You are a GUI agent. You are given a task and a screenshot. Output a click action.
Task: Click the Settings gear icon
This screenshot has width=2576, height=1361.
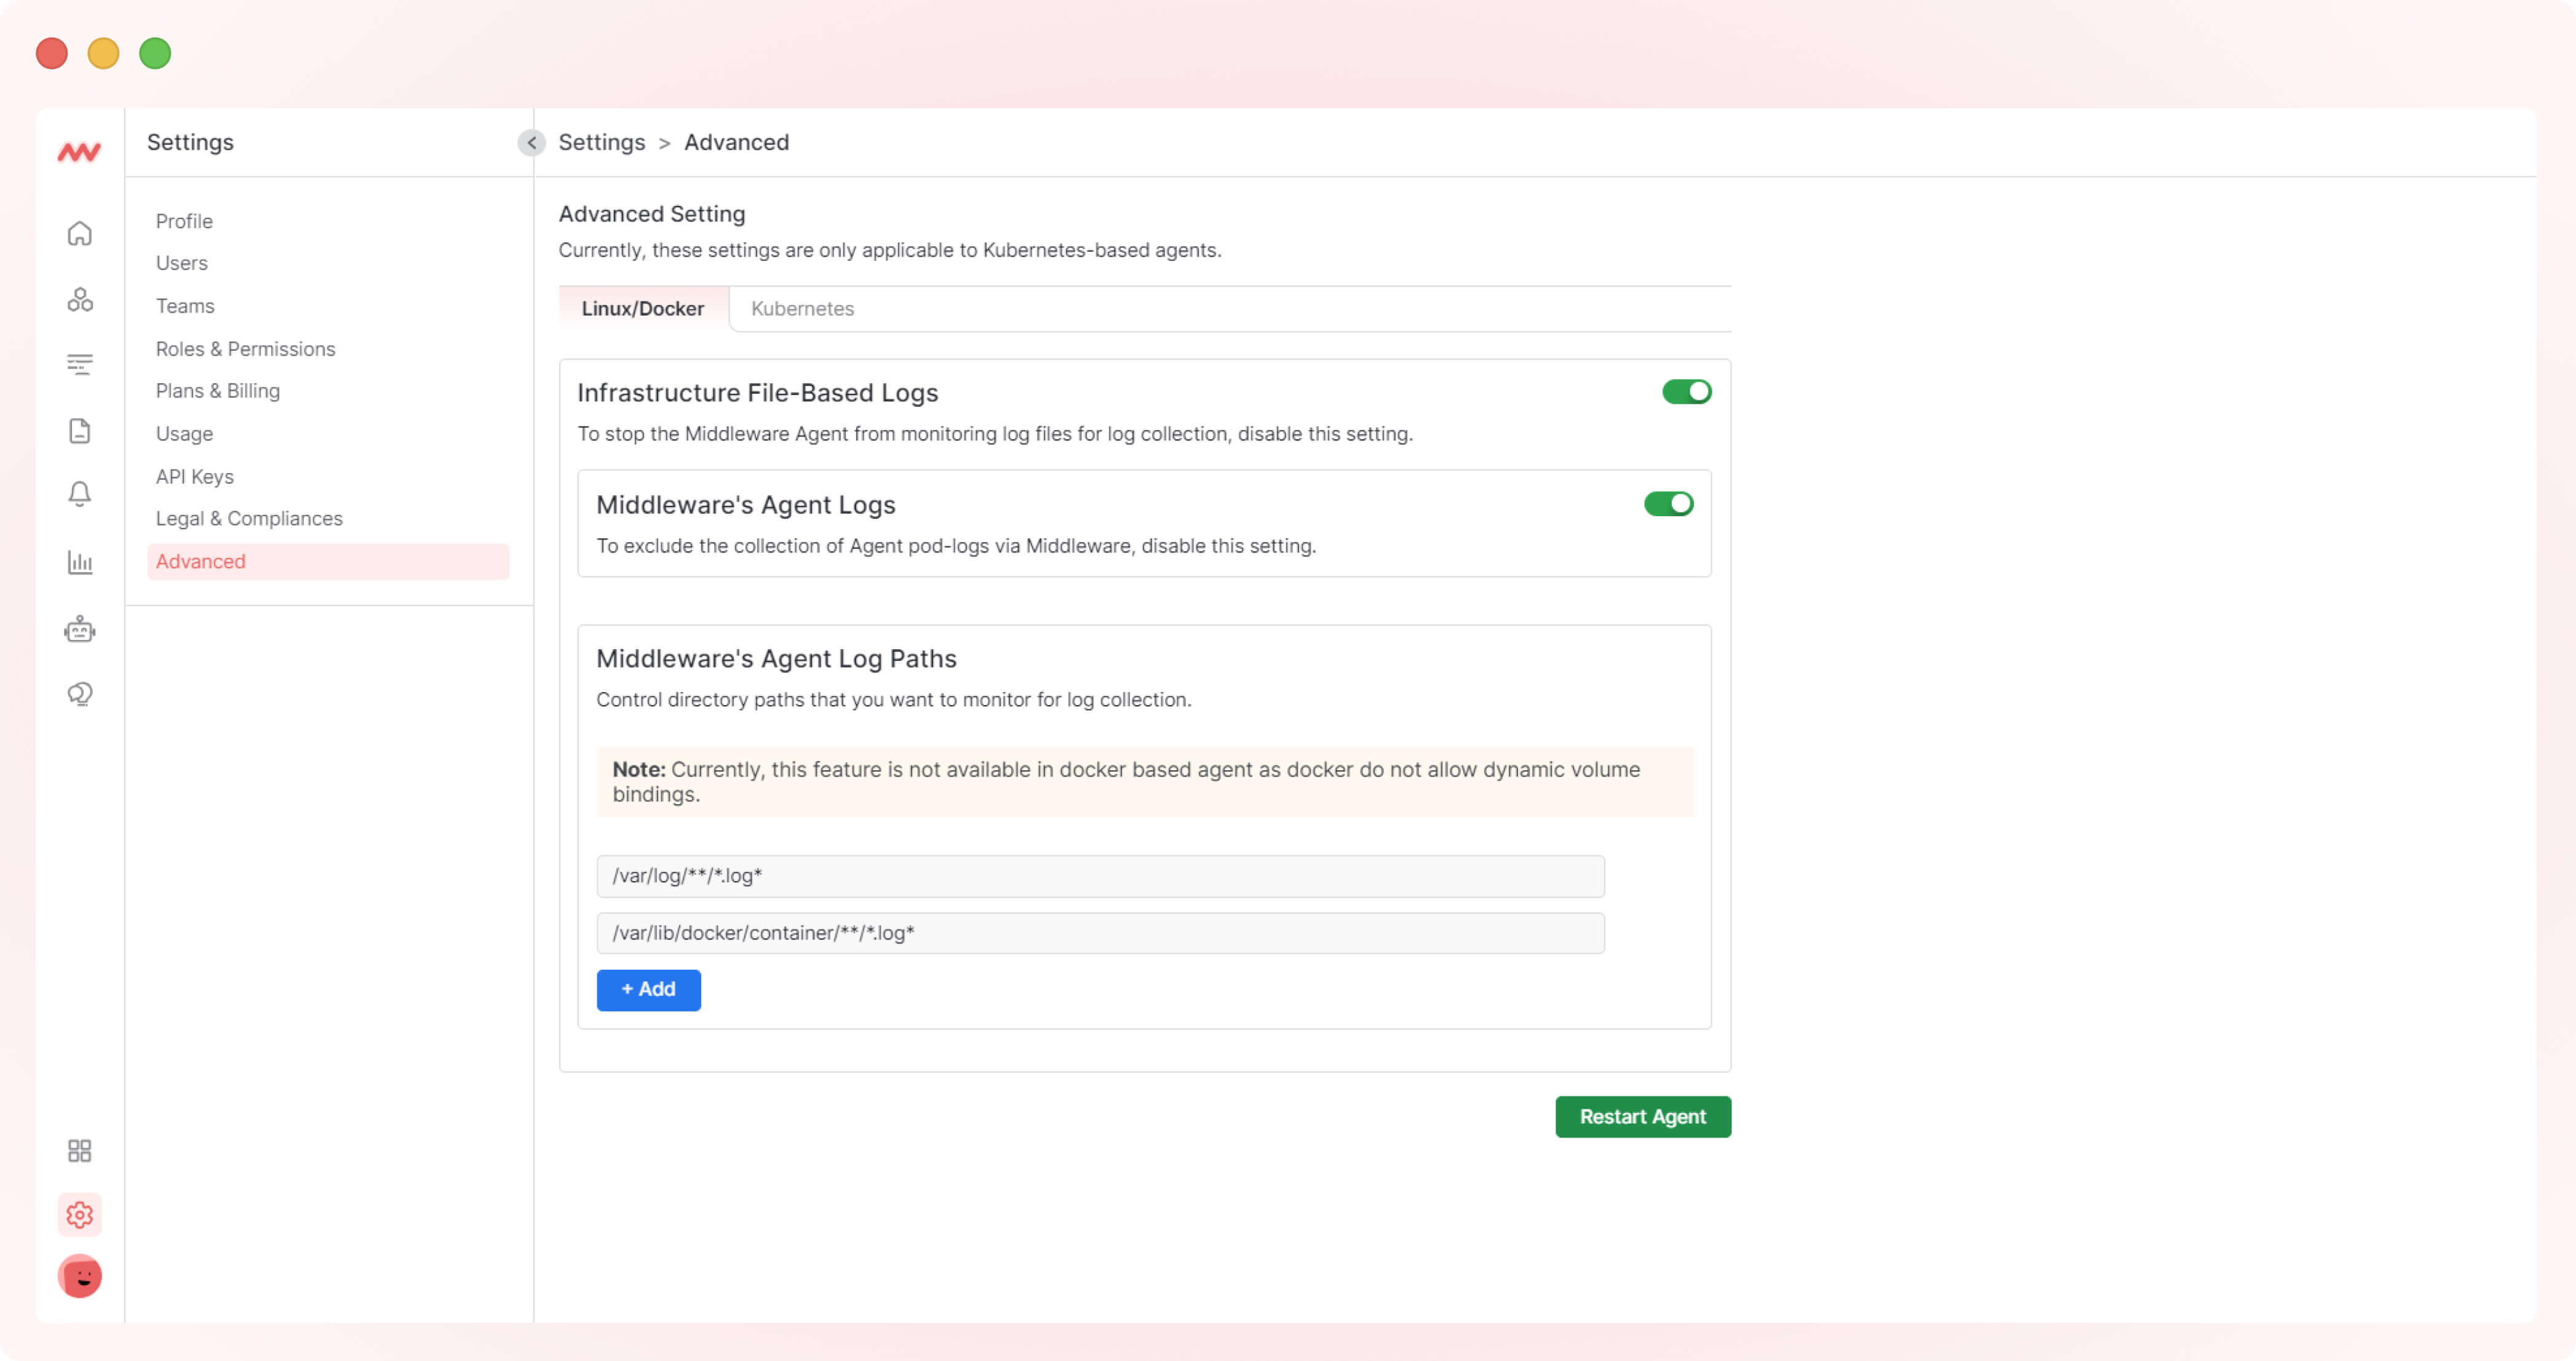(x=80, y=1215)
